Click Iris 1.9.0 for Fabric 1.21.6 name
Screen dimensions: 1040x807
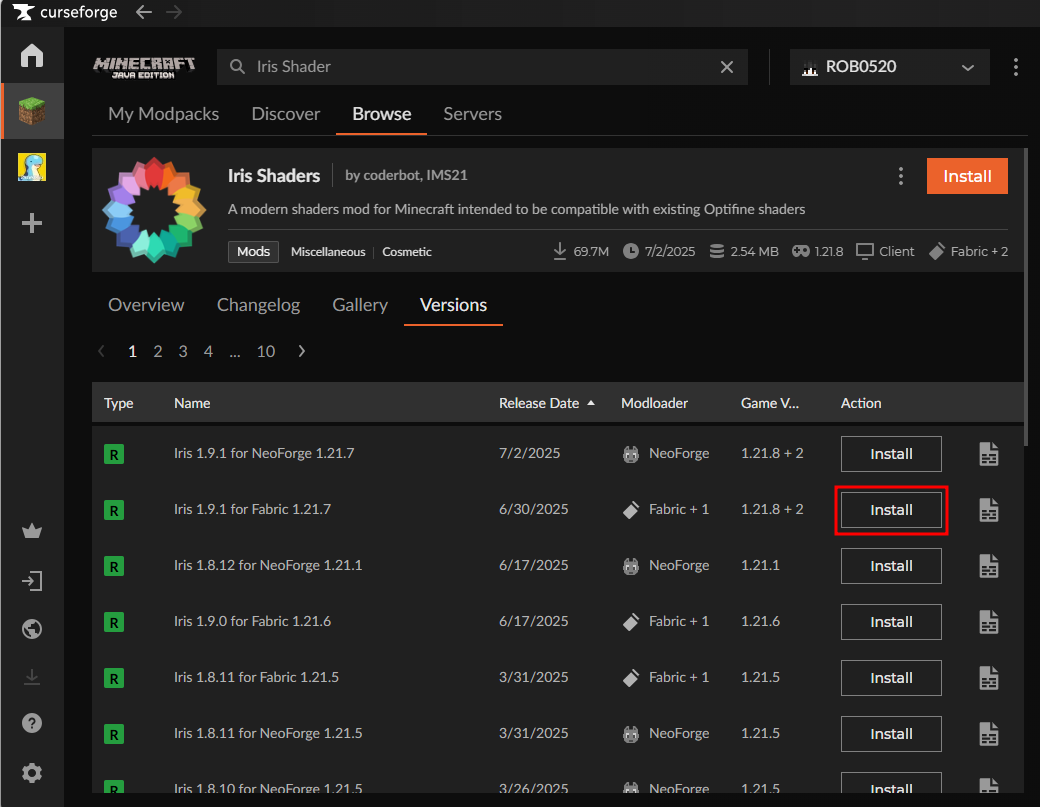(x=252, y=621)
